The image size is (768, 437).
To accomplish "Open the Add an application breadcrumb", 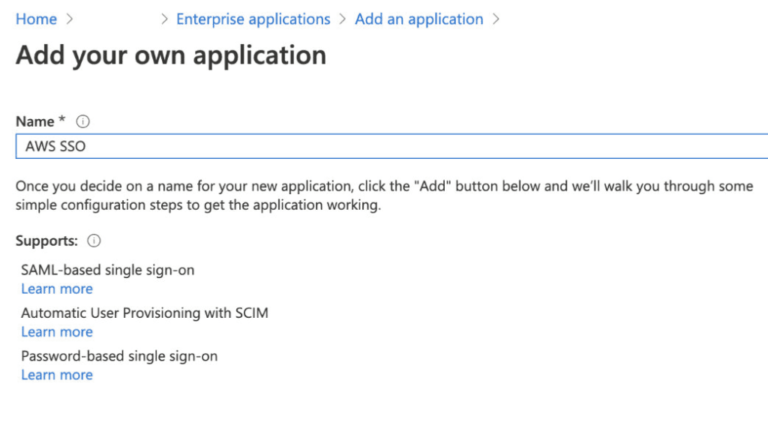I will tap(419, 19).
